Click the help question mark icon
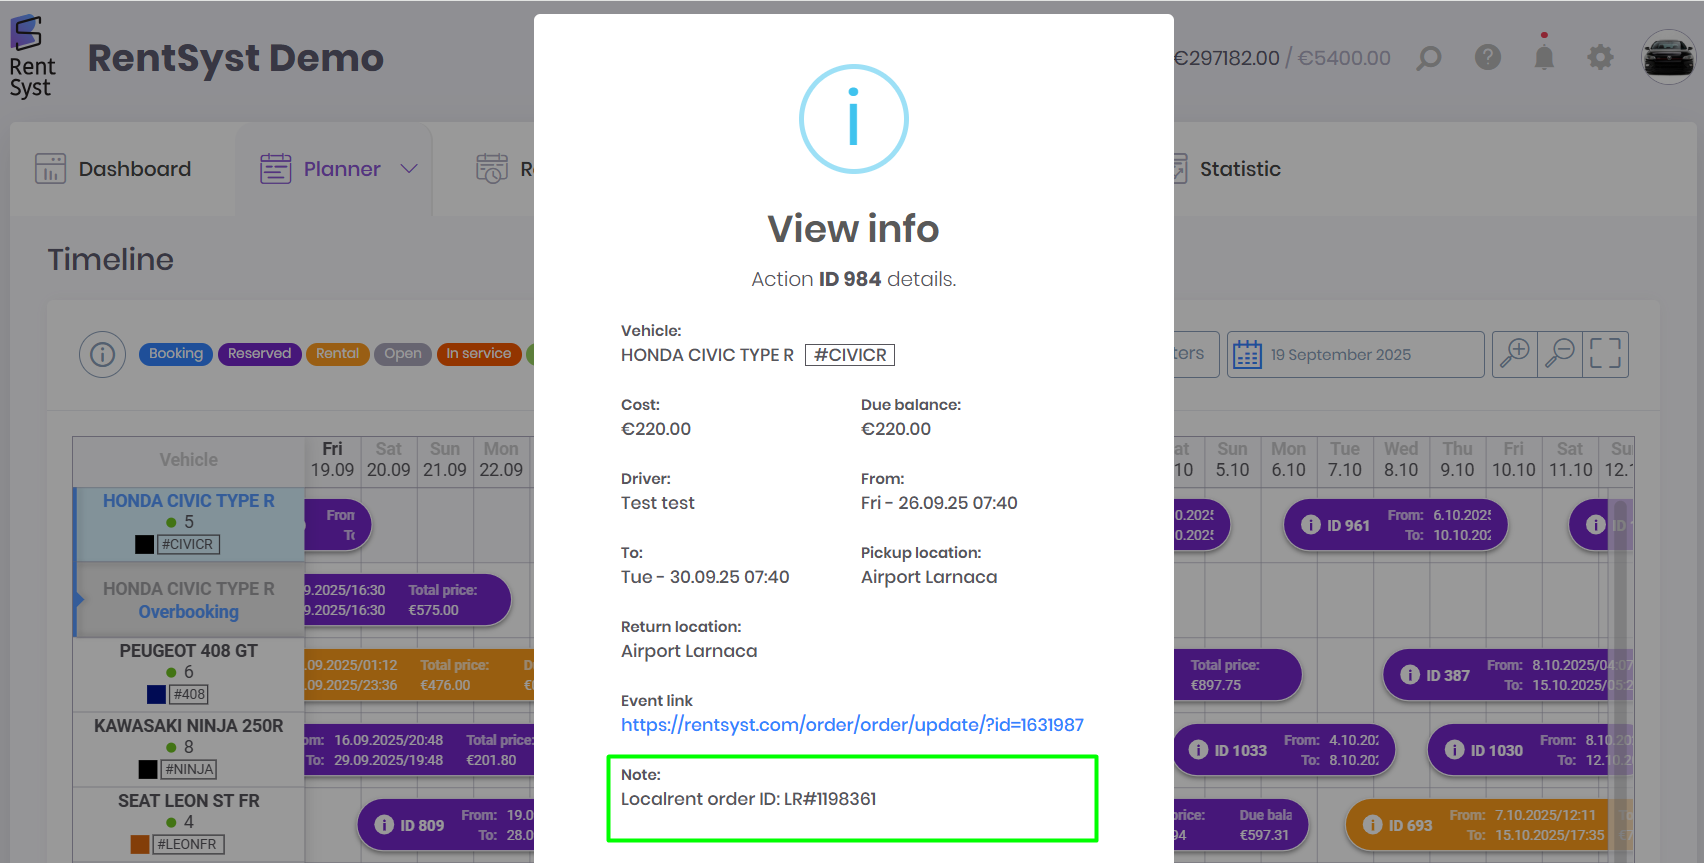Viewport: 1704px width, 863px height. tap(1488, 57)
